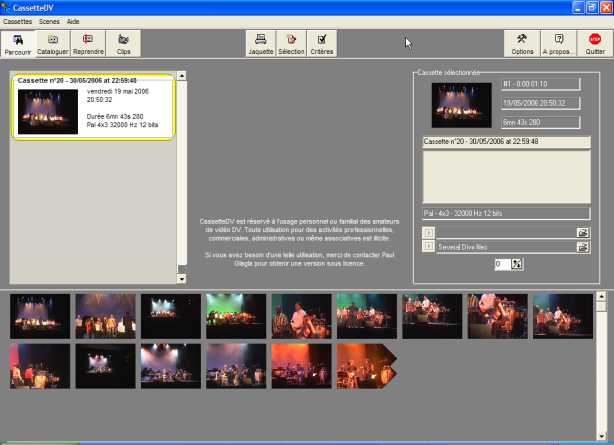Open the Clips tool
614x445 pixels.
click(x=123, y=43)
